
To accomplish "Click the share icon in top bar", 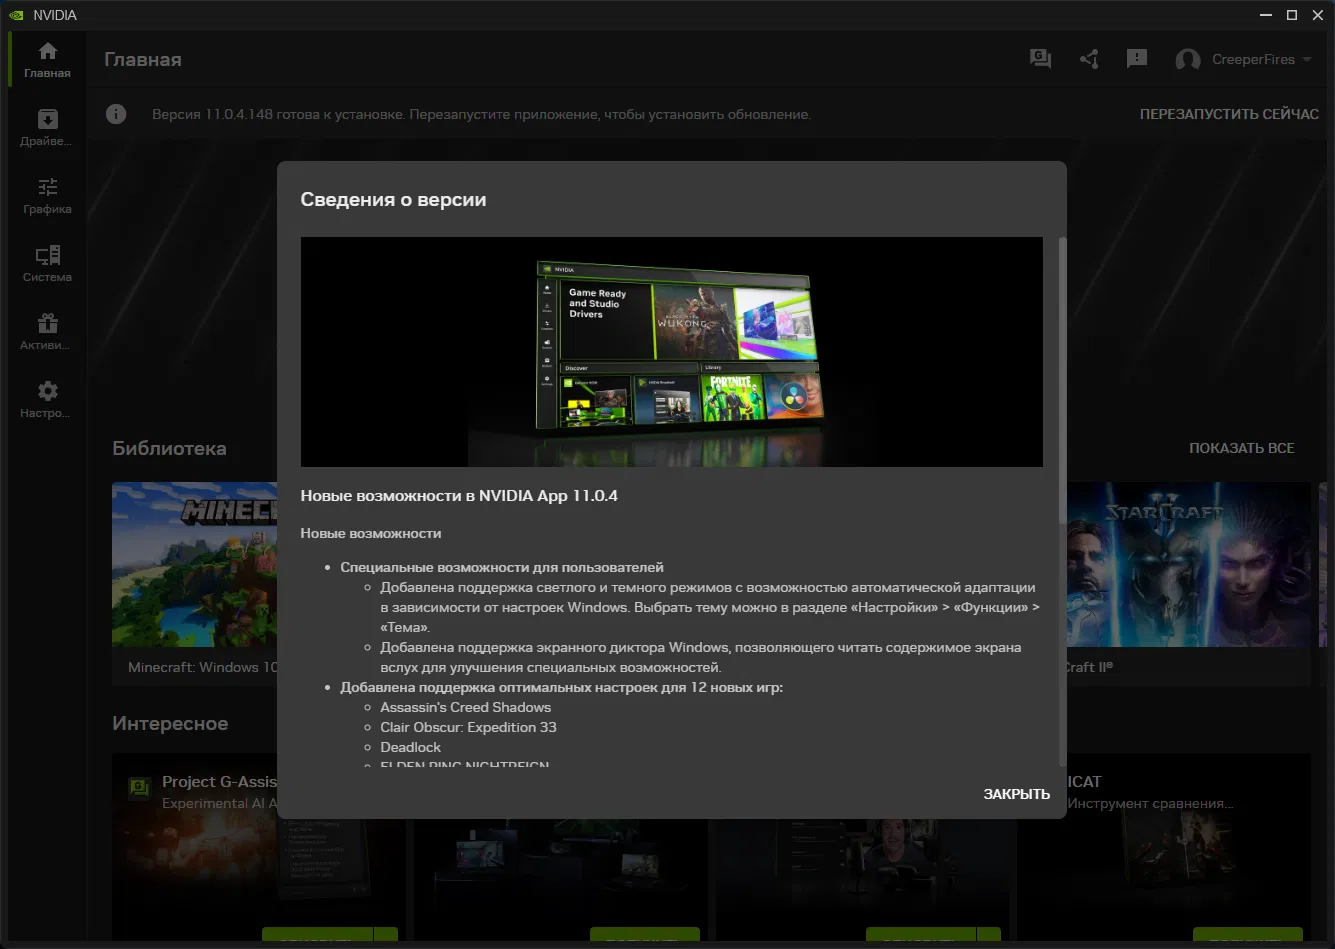I will (x=1089, y=59).
